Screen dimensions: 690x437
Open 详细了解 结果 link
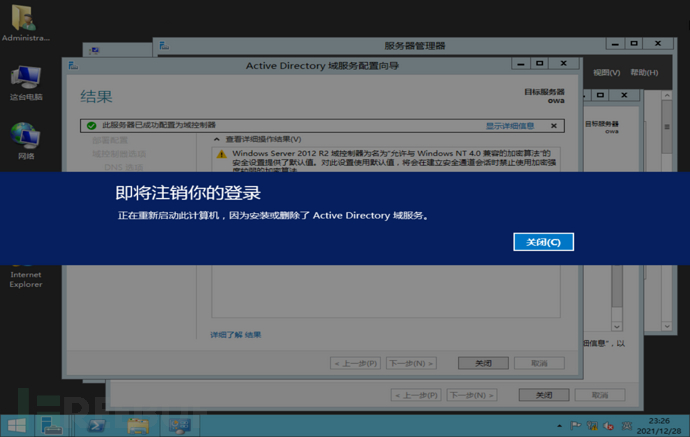click(236, 335)
